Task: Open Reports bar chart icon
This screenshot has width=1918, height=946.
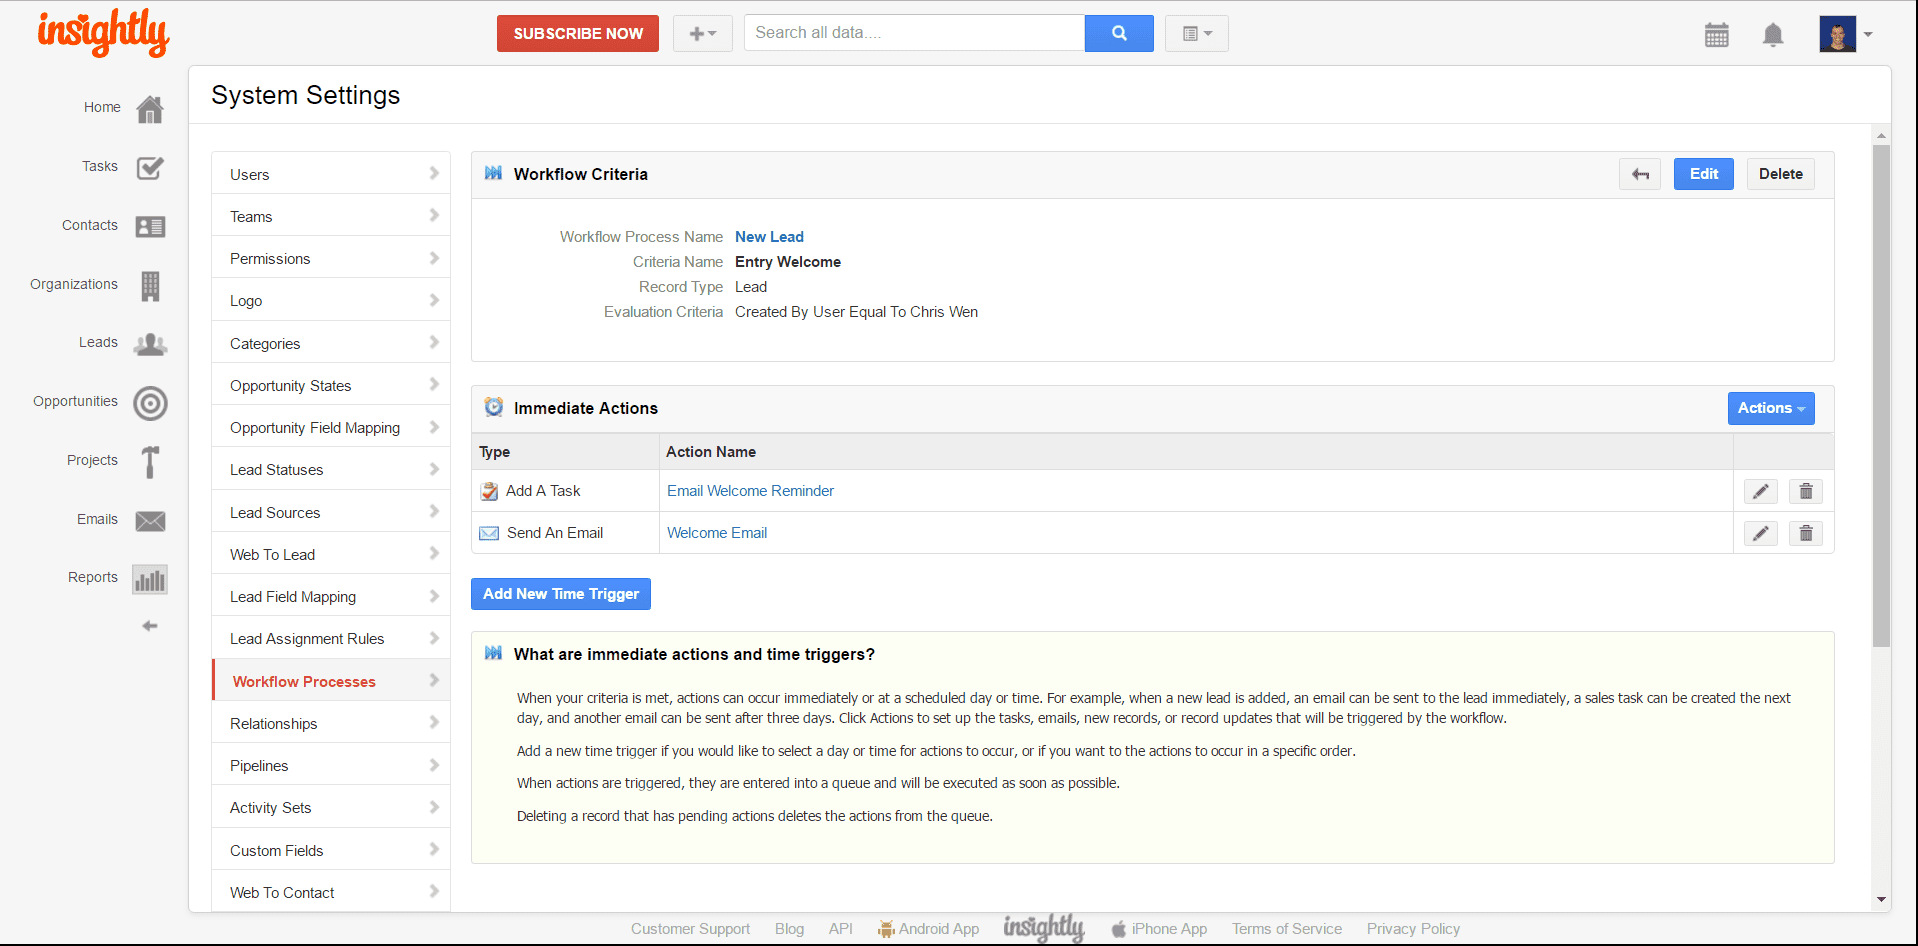Action: [x=150, y=579]
